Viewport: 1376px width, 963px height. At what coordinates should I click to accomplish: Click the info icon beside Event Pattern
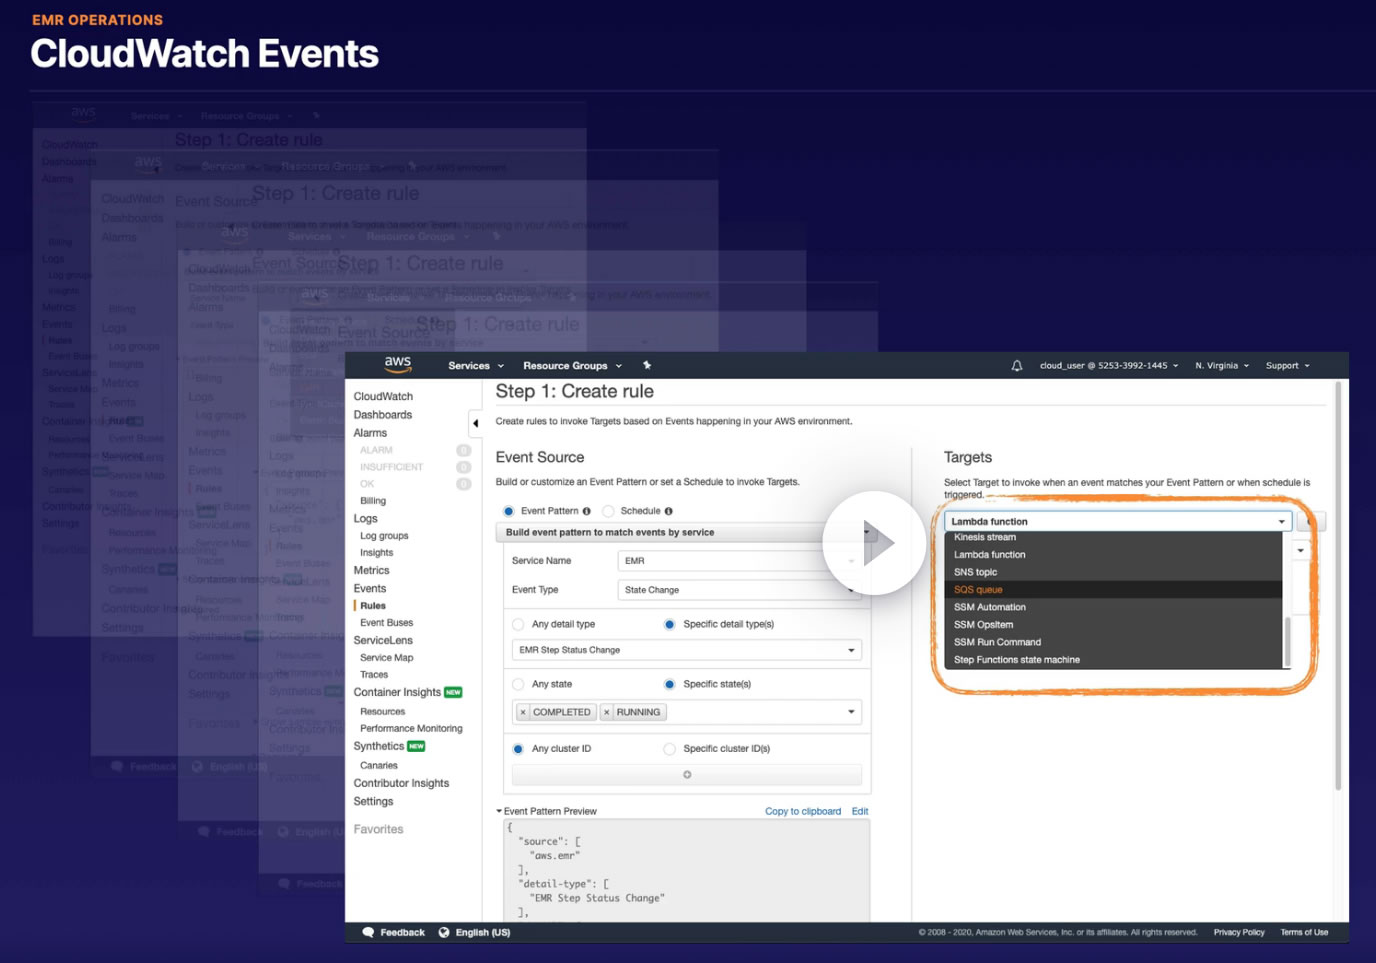[x=587, y=511]
